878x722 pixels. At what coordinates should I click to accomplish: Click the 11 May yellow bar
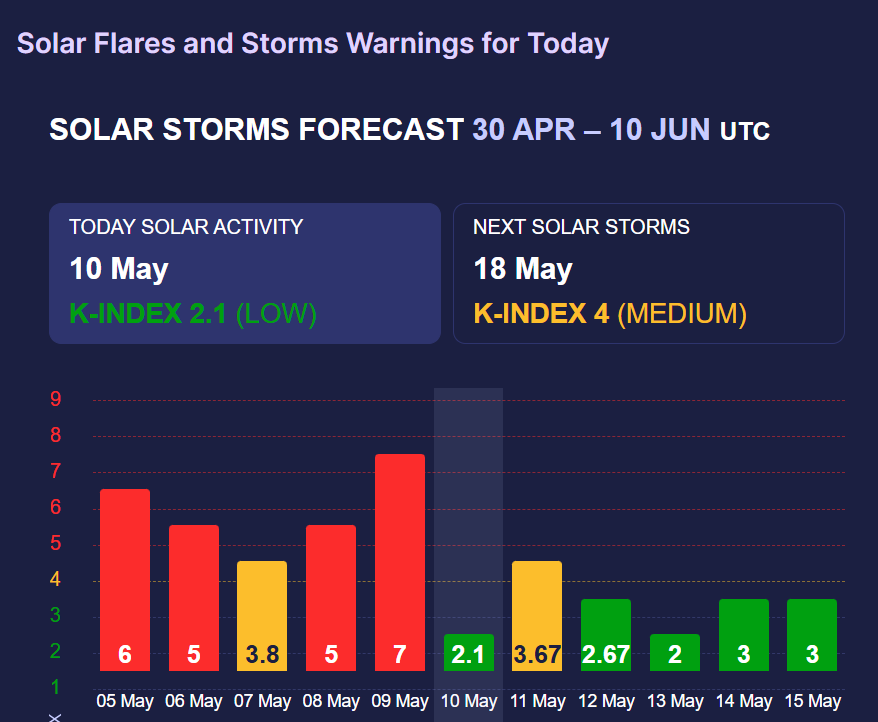pyautogui.click(x=537, y=615)
